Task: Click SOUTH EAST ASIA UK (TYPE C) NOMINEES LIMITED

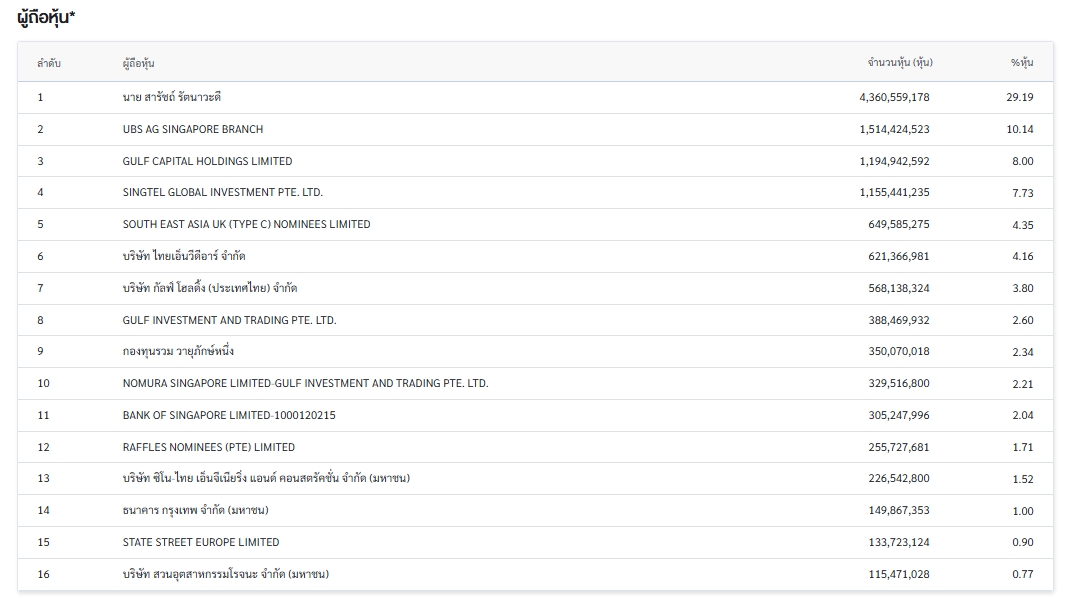Action: point(247,224)
